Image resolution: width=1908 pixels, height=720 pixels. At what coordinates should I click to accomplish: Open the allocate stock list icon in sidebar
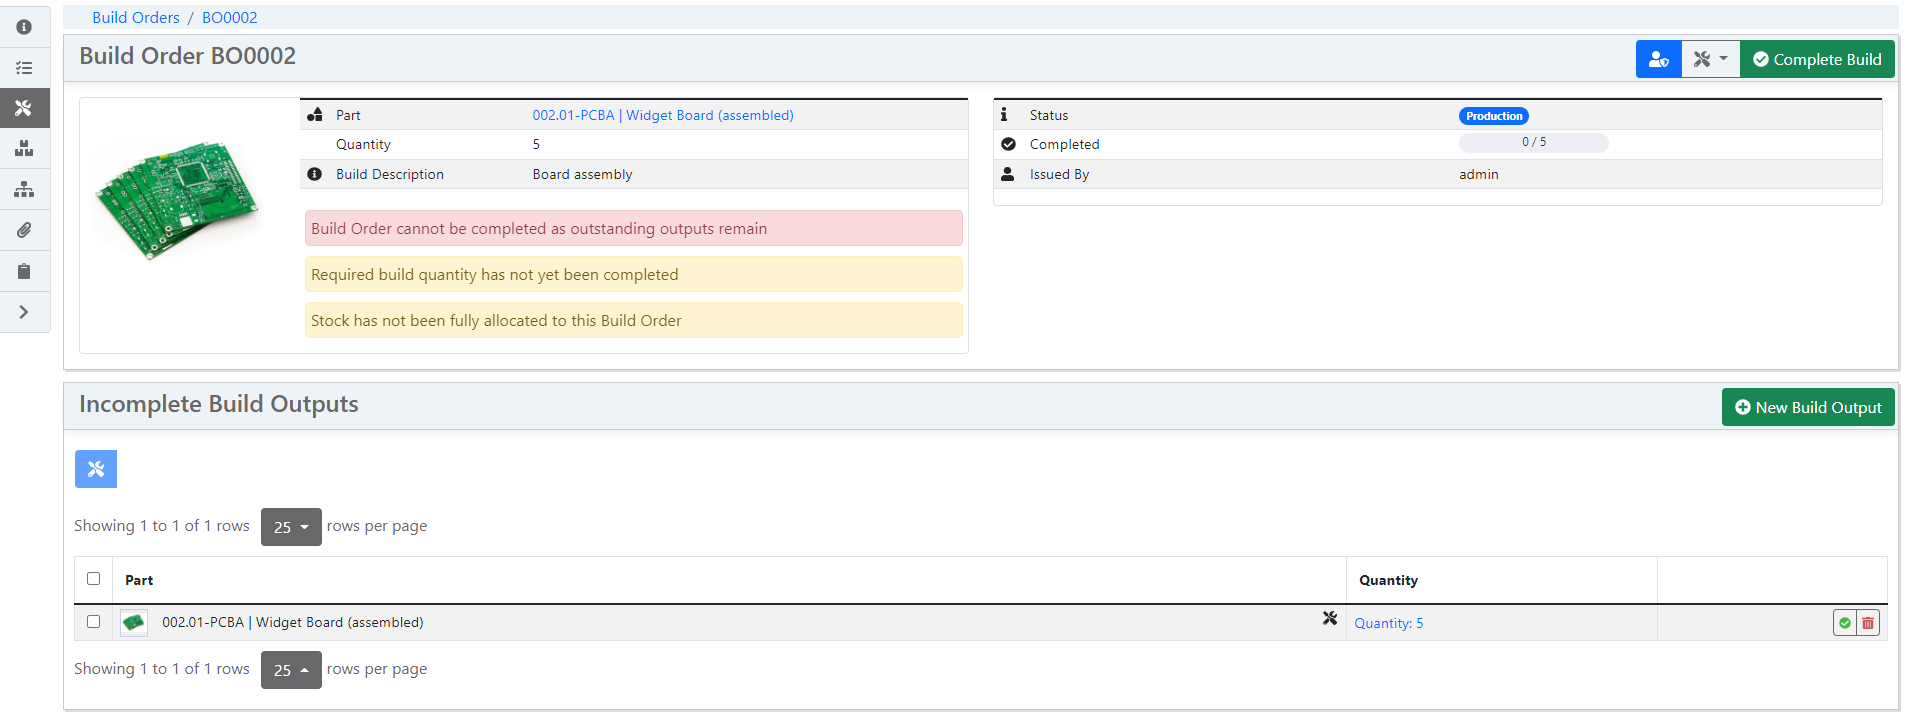tap(24, 68)
